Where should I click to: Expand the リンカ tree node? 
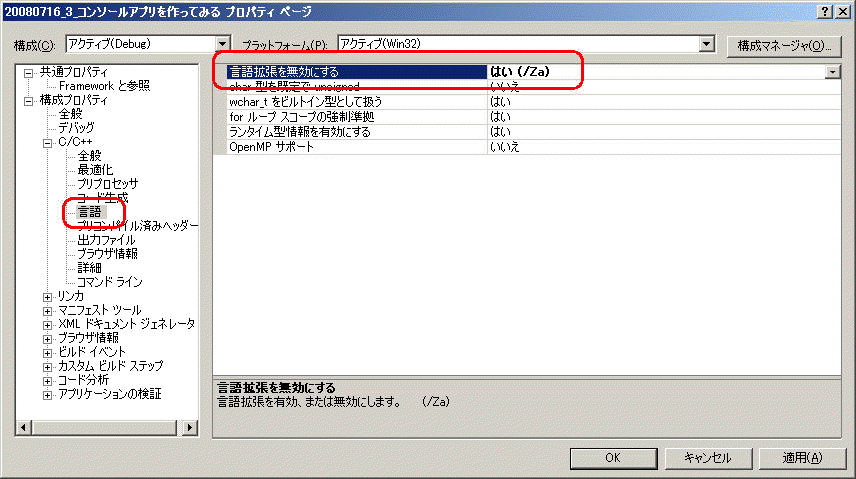coord(48,296)
